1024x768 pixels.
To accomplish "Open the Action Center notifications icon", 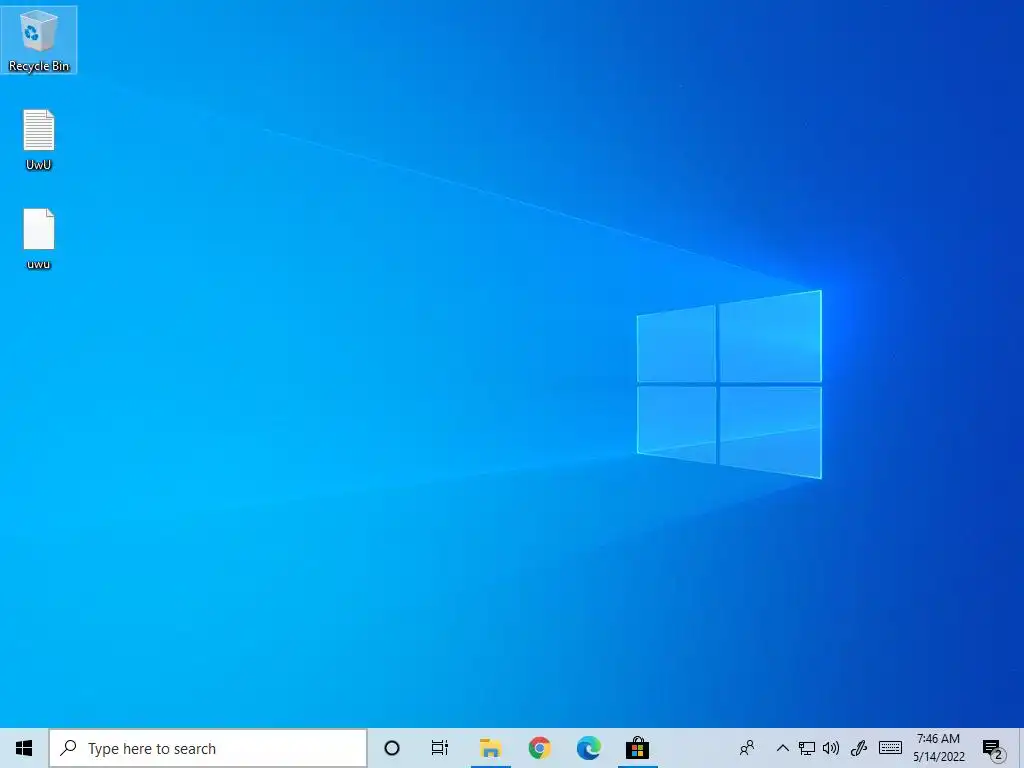I will 994,749.
